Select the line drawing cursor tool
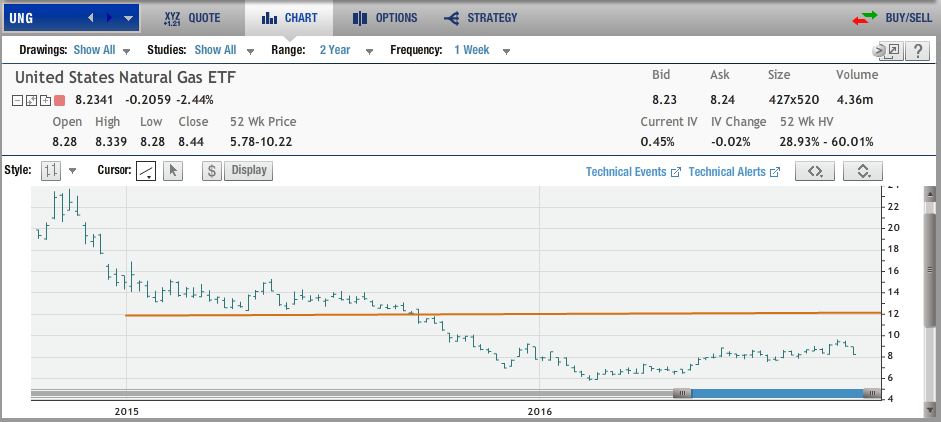The height and width of the screenshot is (422, 941). (146, 171)
